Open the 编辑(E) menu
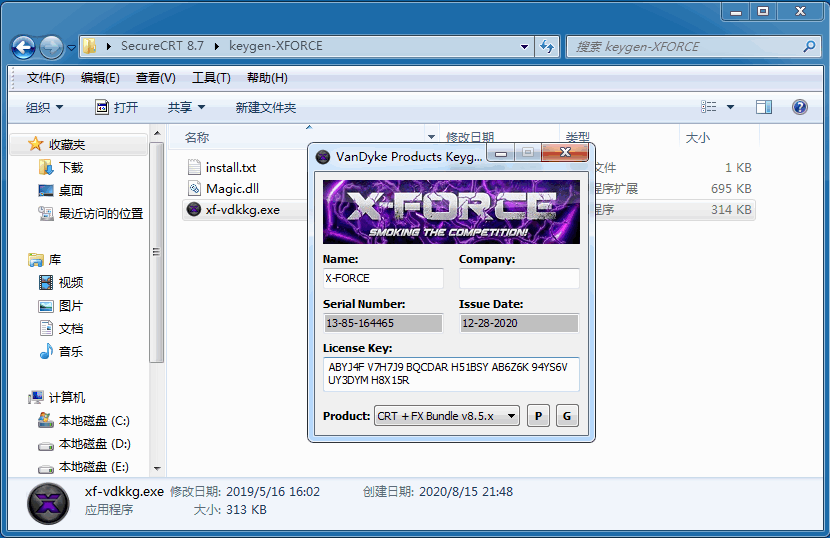The height and width of the screenshot is (538, 830). pos(100,78)
